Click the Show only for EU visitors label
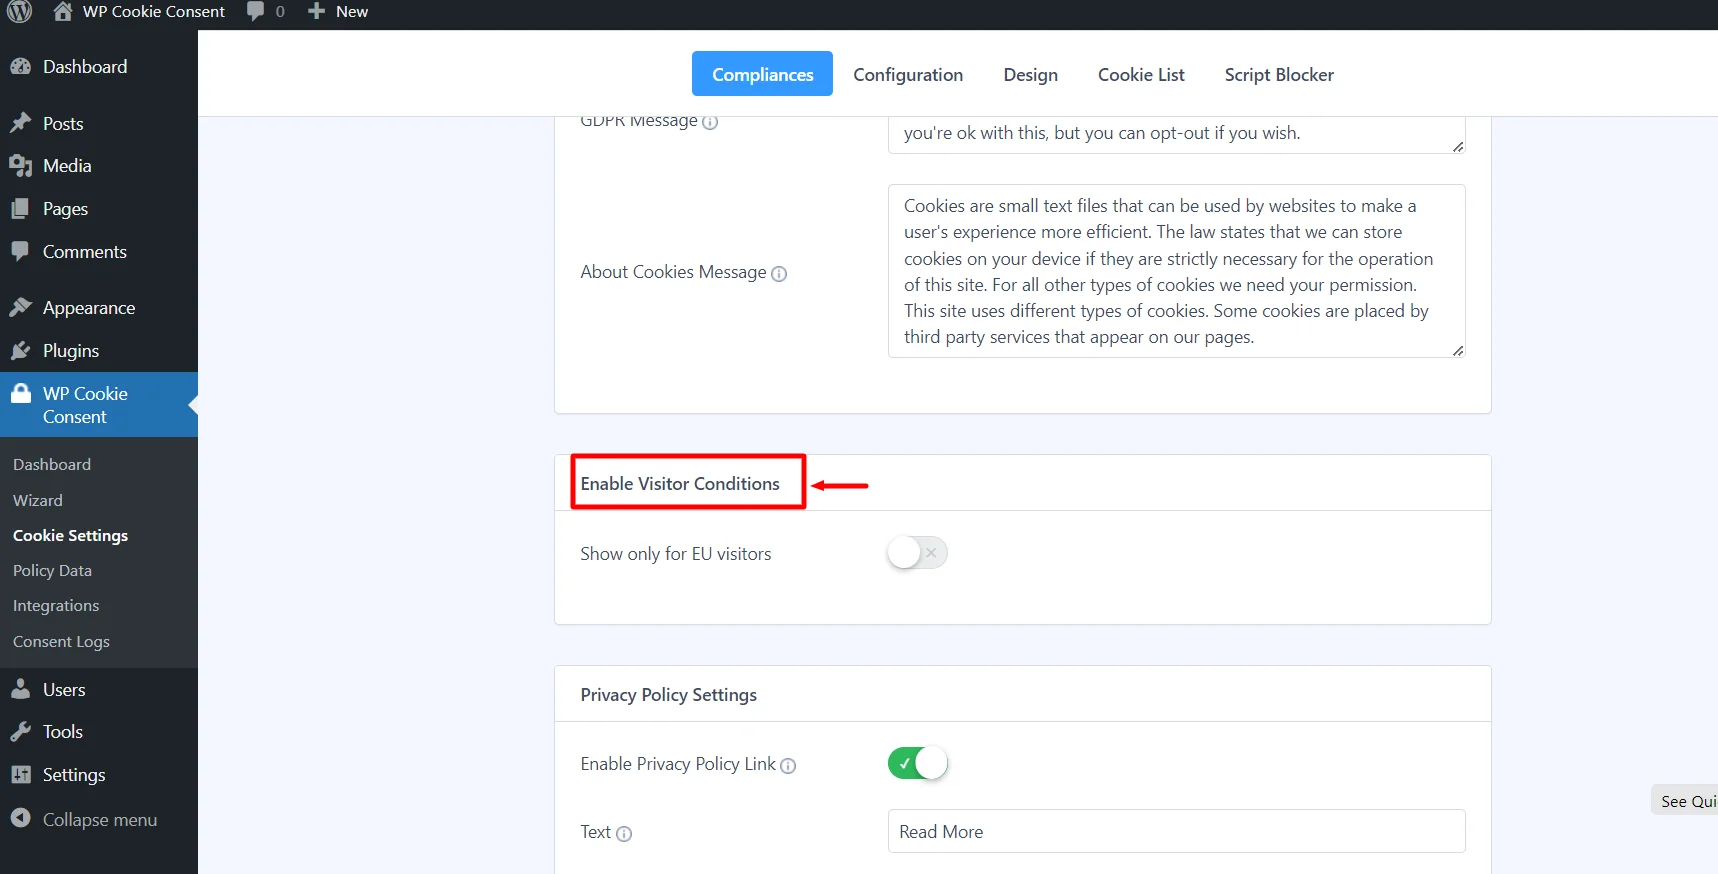This screenshot has height=874, width=1718. [x=675, y=554]
